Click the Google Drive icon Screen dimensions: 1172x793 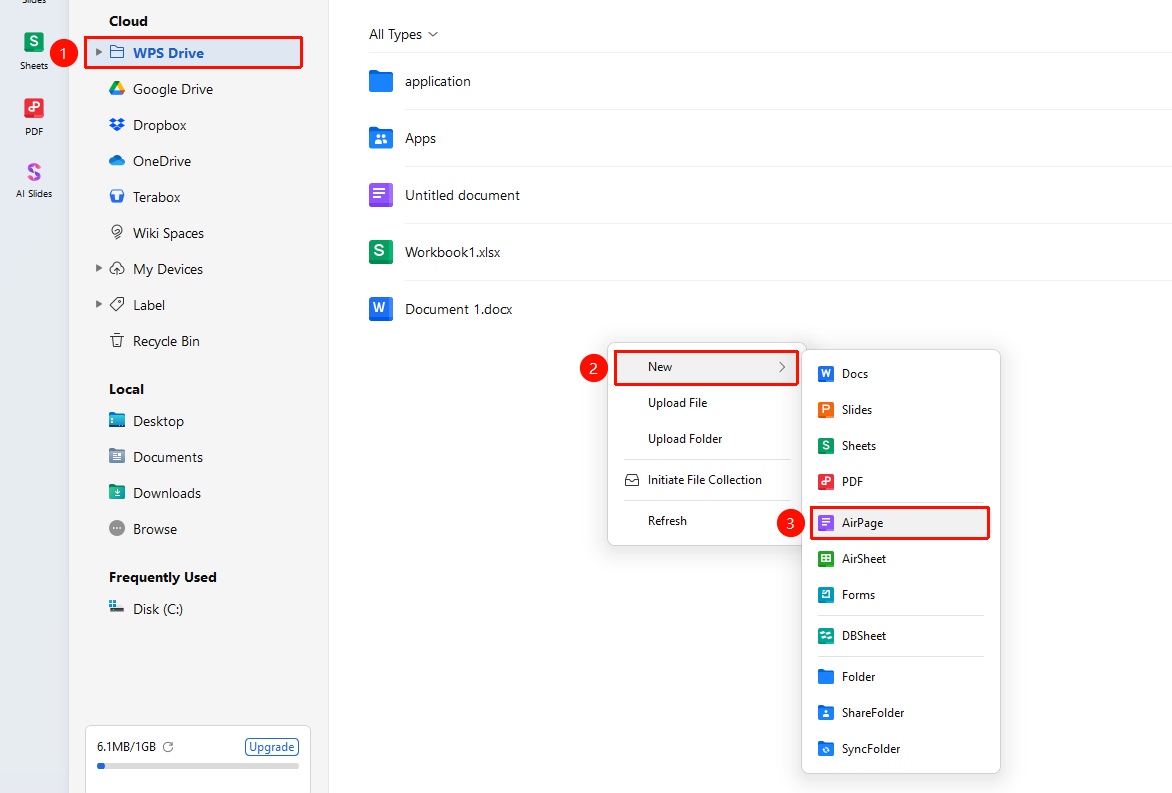pyautogui.click(x=117, y=89)
